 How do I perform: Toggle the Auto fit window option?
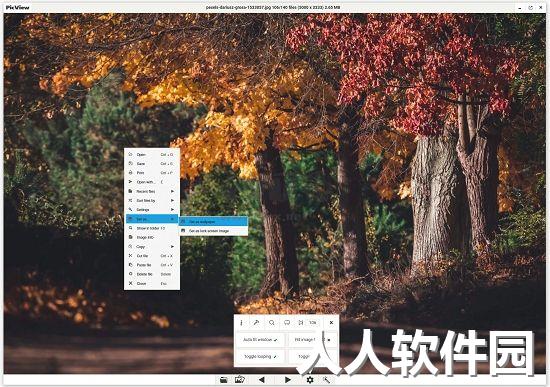260,340
